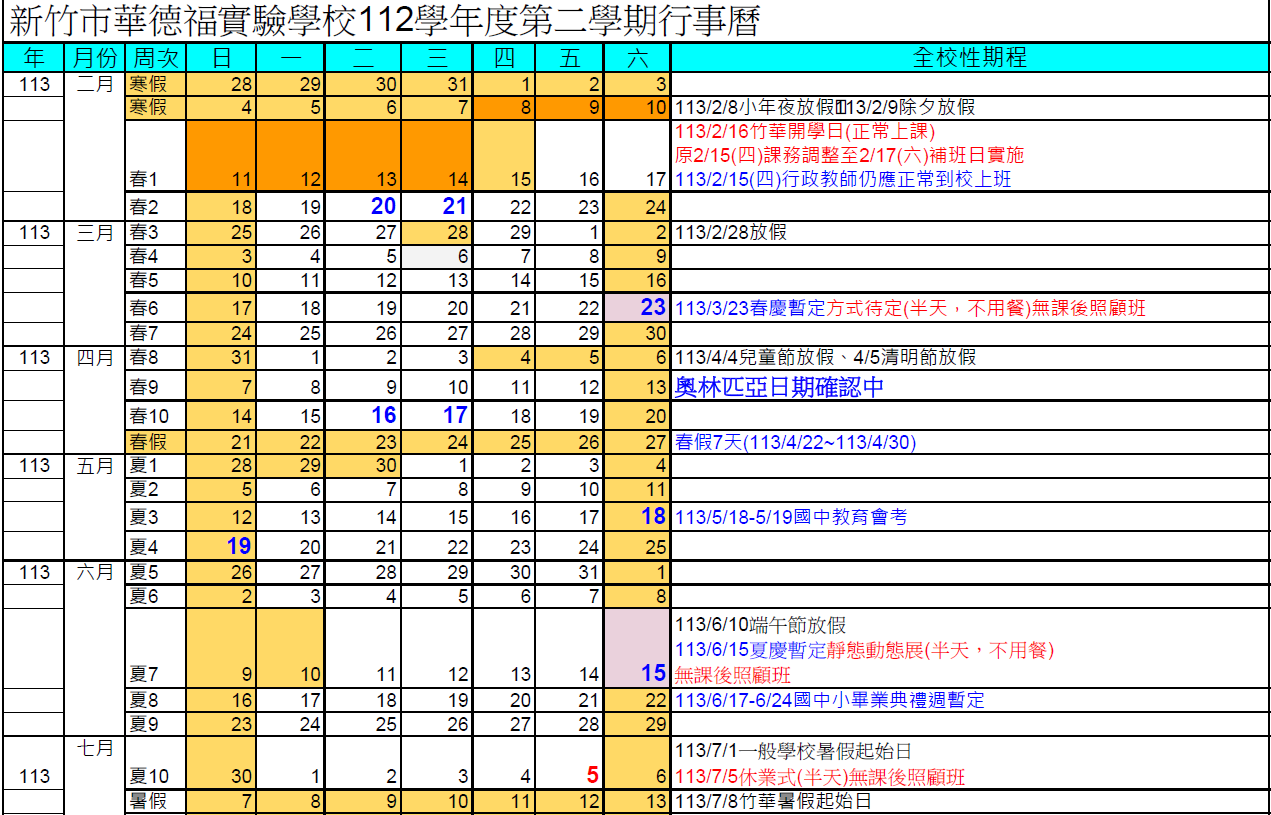This screenshot has width=1271, height=815.
Task: Click the note 113/2/8小年夜放假 113/2/9除夕放假
Action: (x=825, y=107)
